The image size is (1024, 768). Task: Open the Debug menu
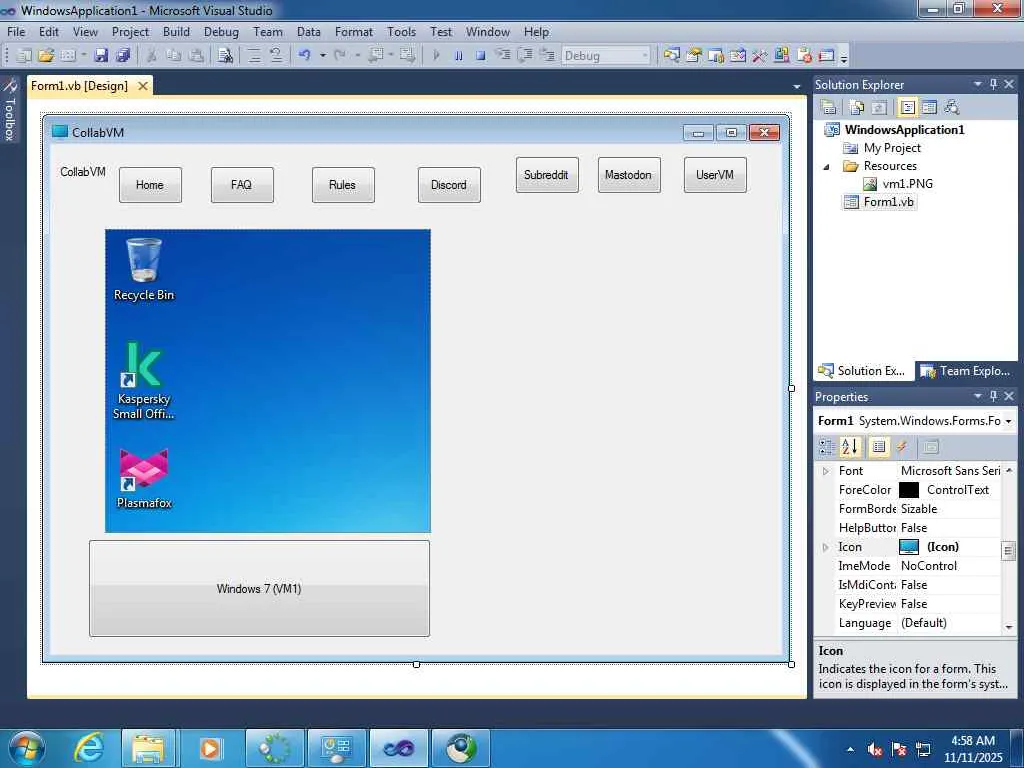point(221,32)
